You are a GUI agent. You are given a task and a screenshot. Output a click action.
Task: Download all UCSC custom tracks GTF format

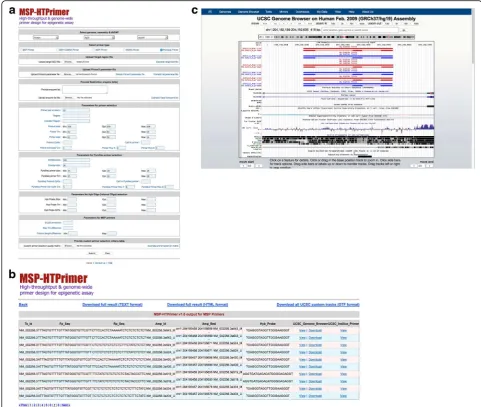point(318,305)
